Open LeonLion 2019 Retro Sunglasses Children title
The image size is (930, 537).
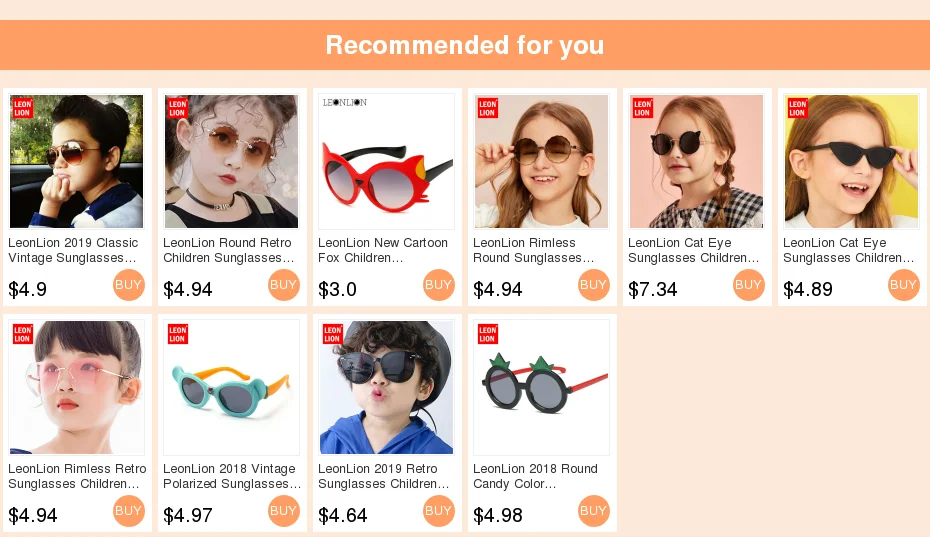384,476
